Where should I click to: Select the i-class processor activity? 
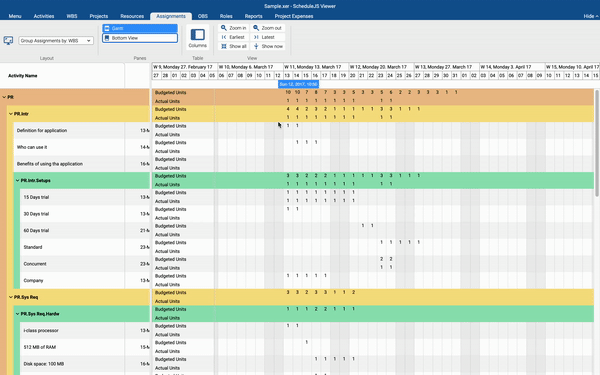point(85,331)
